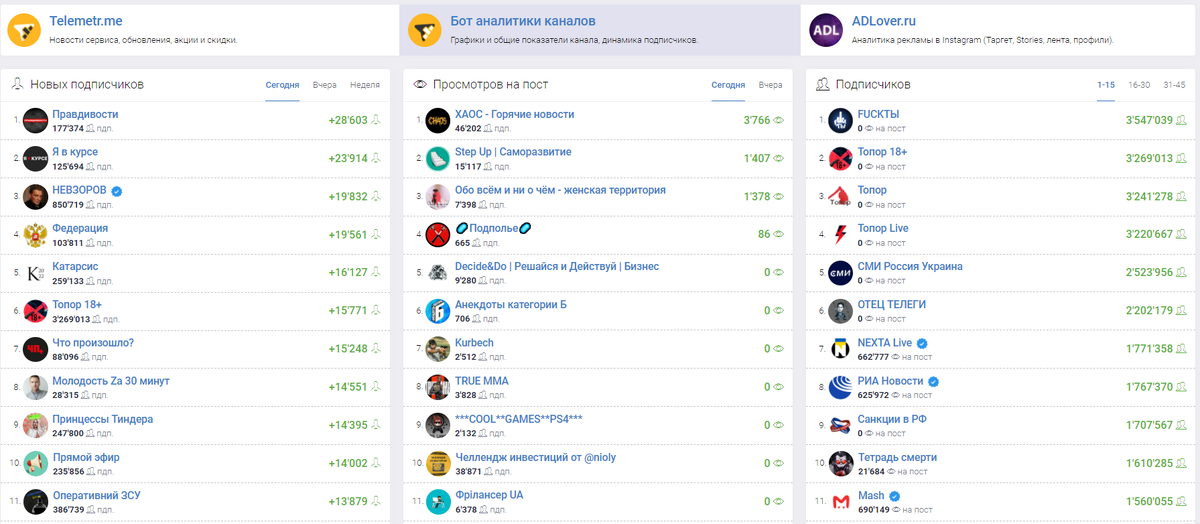Open the Telemetr.me yellow logo icon
The width and height of the screenshot is (1200, 524).
click(x=24, y=31)
